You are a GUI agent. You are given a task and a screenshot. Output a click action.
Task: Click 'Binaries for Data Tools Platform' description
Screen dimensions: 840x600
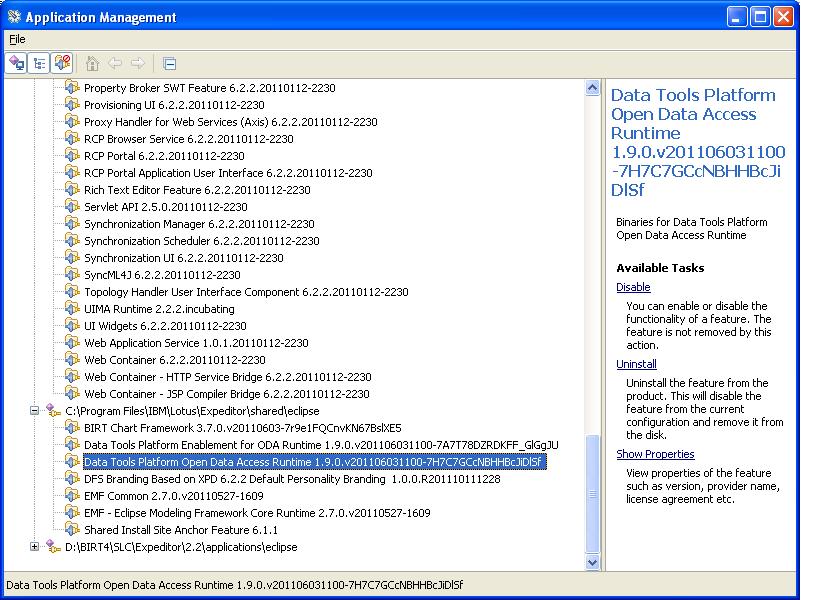pos(692,229)
